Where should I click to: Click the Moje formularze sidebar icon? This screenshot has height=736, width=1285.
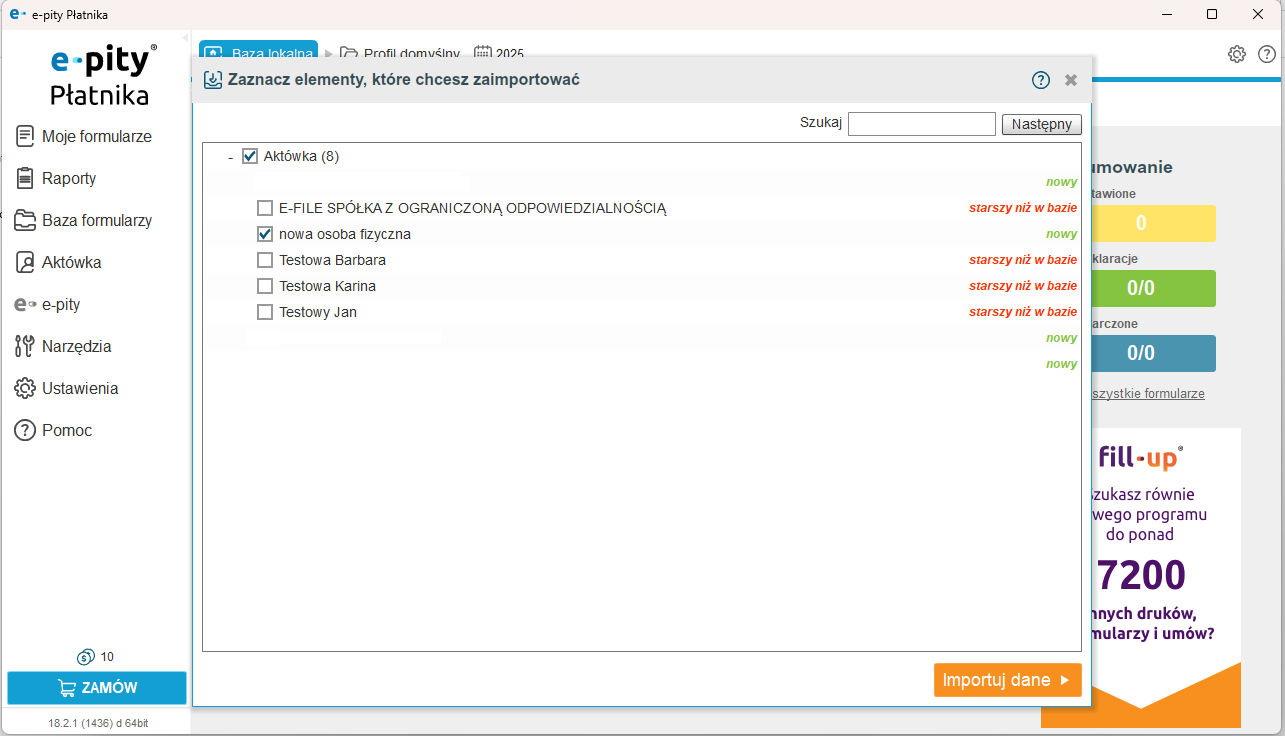25,136
